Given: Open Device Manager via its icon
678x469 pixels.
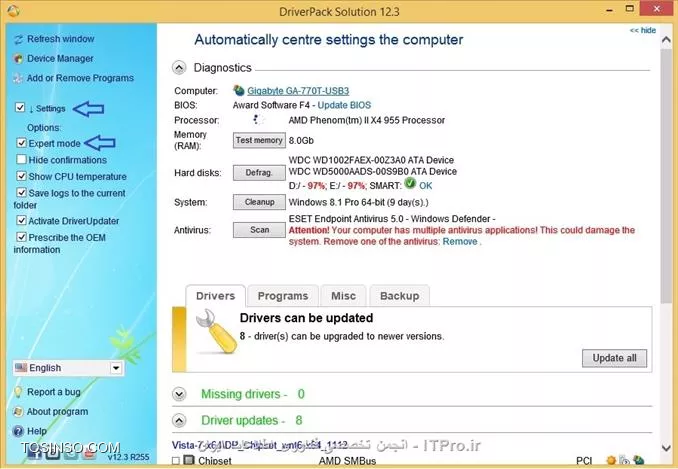Looking at the screenshot, I should click(18, 59).
